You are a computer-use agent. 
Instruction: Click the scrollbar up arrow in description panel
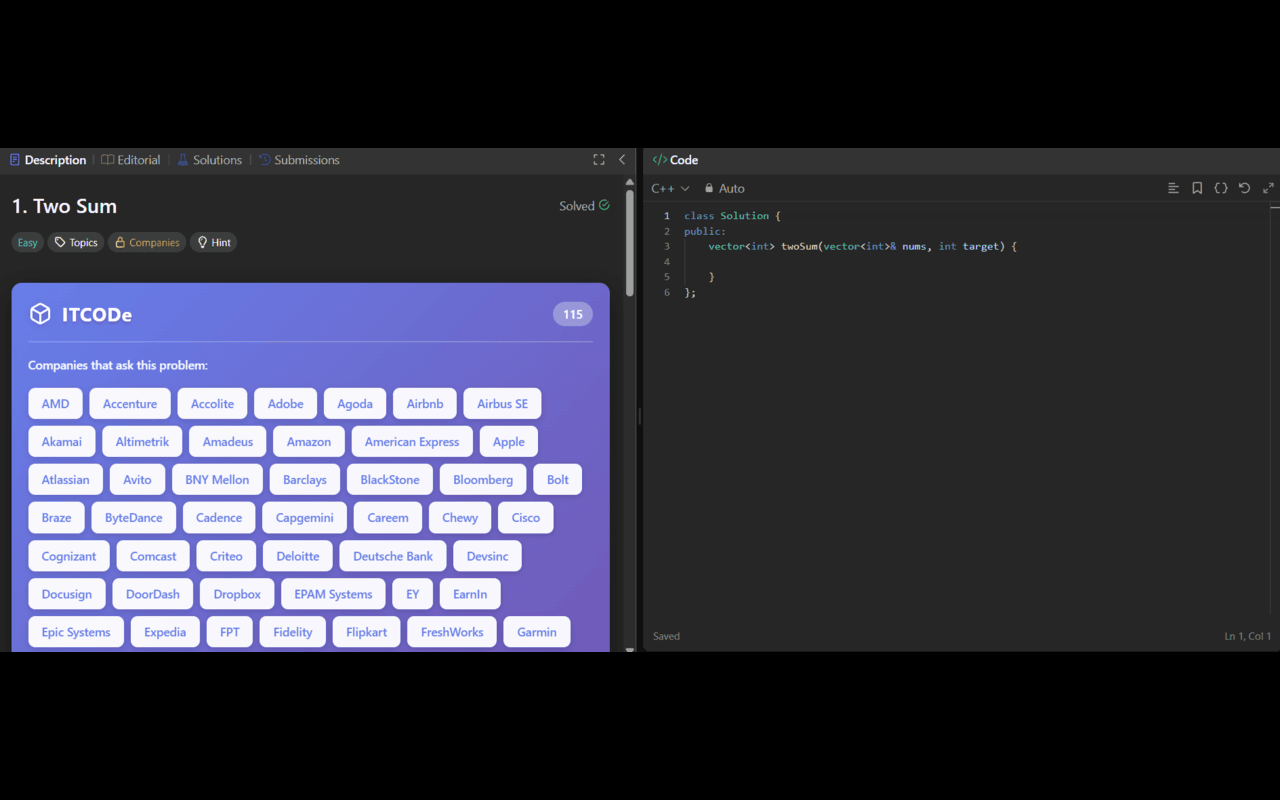[630, 182]
